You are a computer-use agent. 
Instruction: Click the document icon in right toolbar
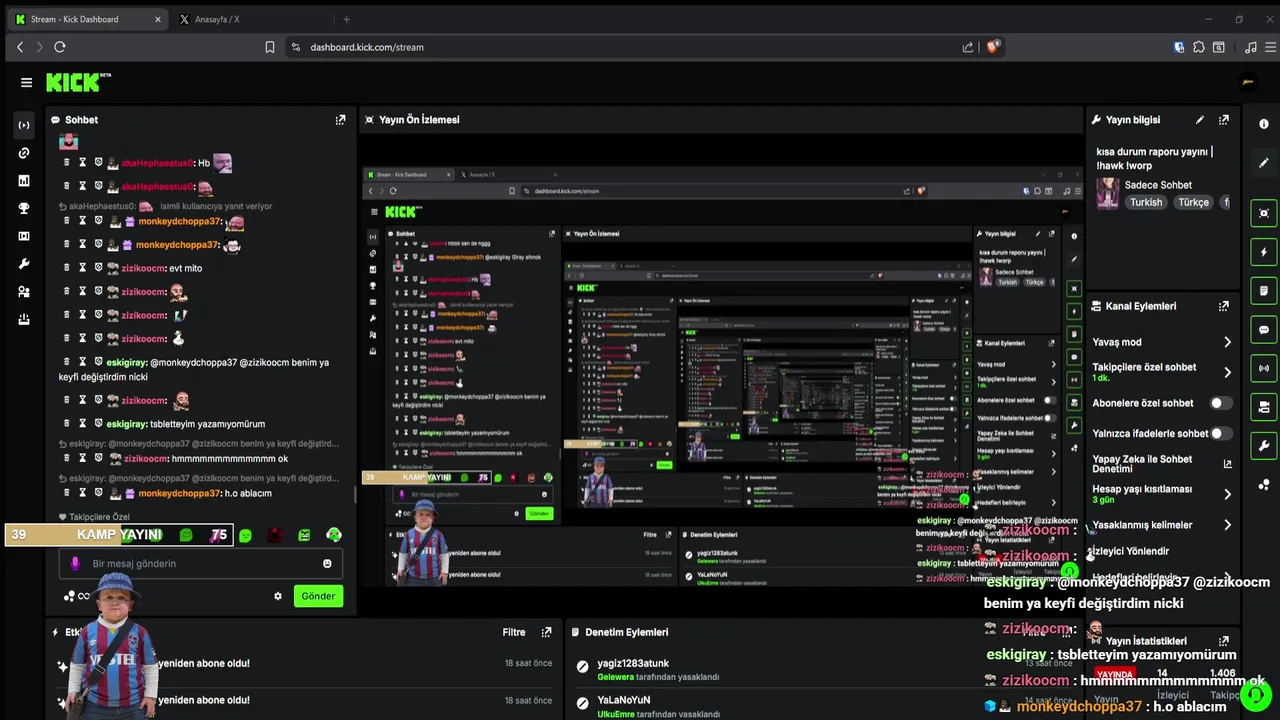1264,291
